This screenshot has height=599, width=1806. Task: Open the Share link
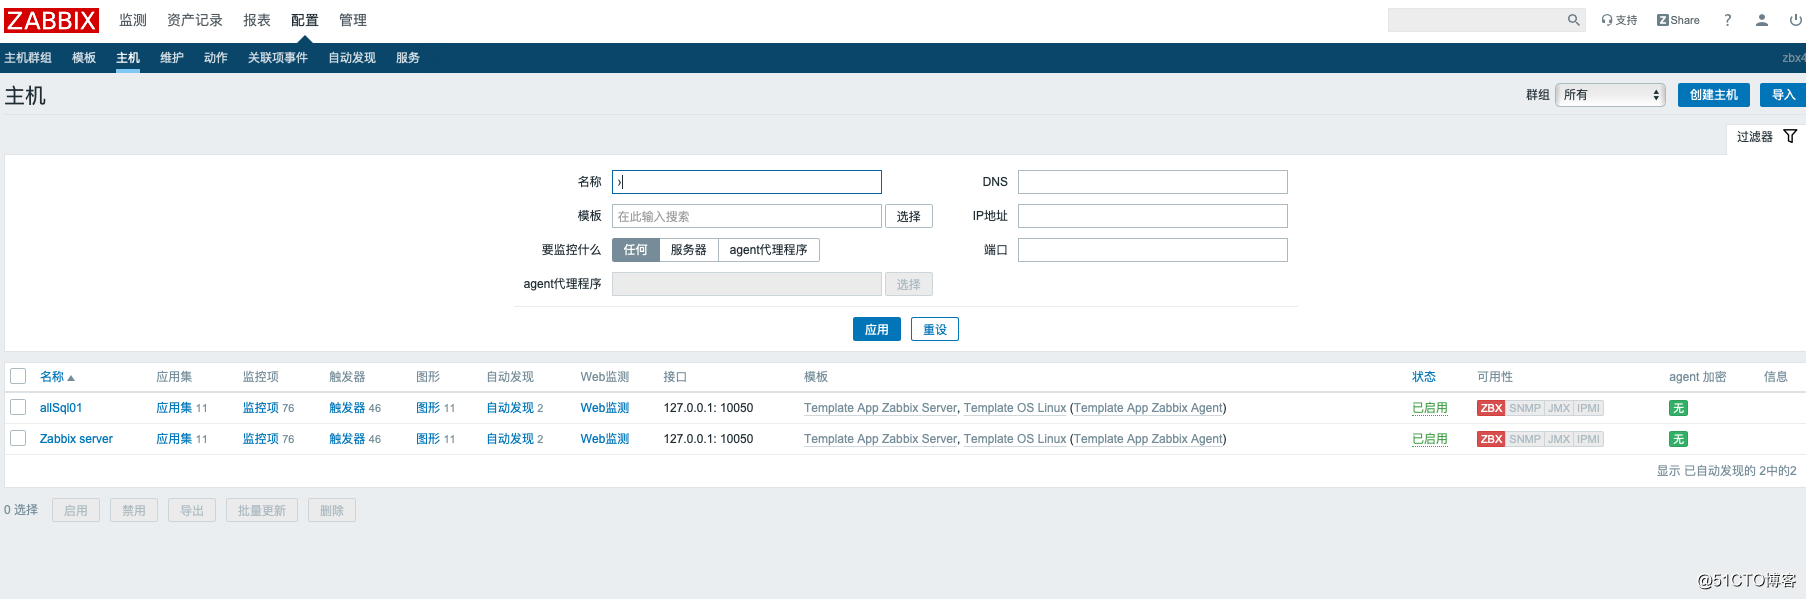(1678, 20)
